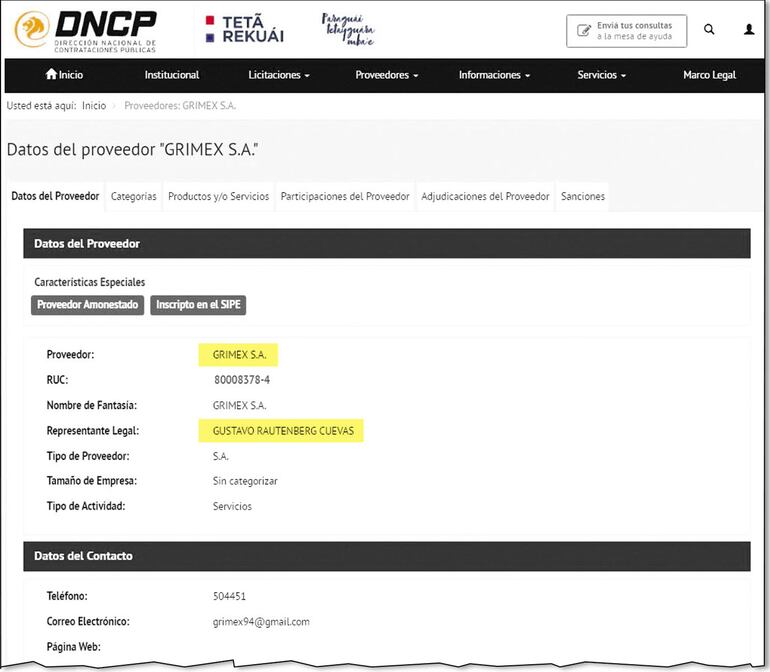Open Participaciones del Proveedor tab

pos(345,196)
